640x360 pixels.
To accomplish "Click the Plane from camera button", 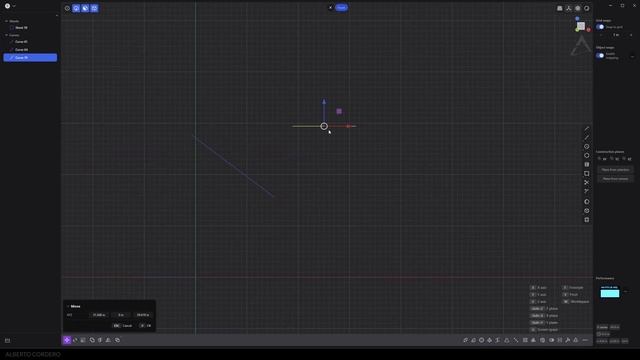I will pyautogui.click(x=616, y=179).
